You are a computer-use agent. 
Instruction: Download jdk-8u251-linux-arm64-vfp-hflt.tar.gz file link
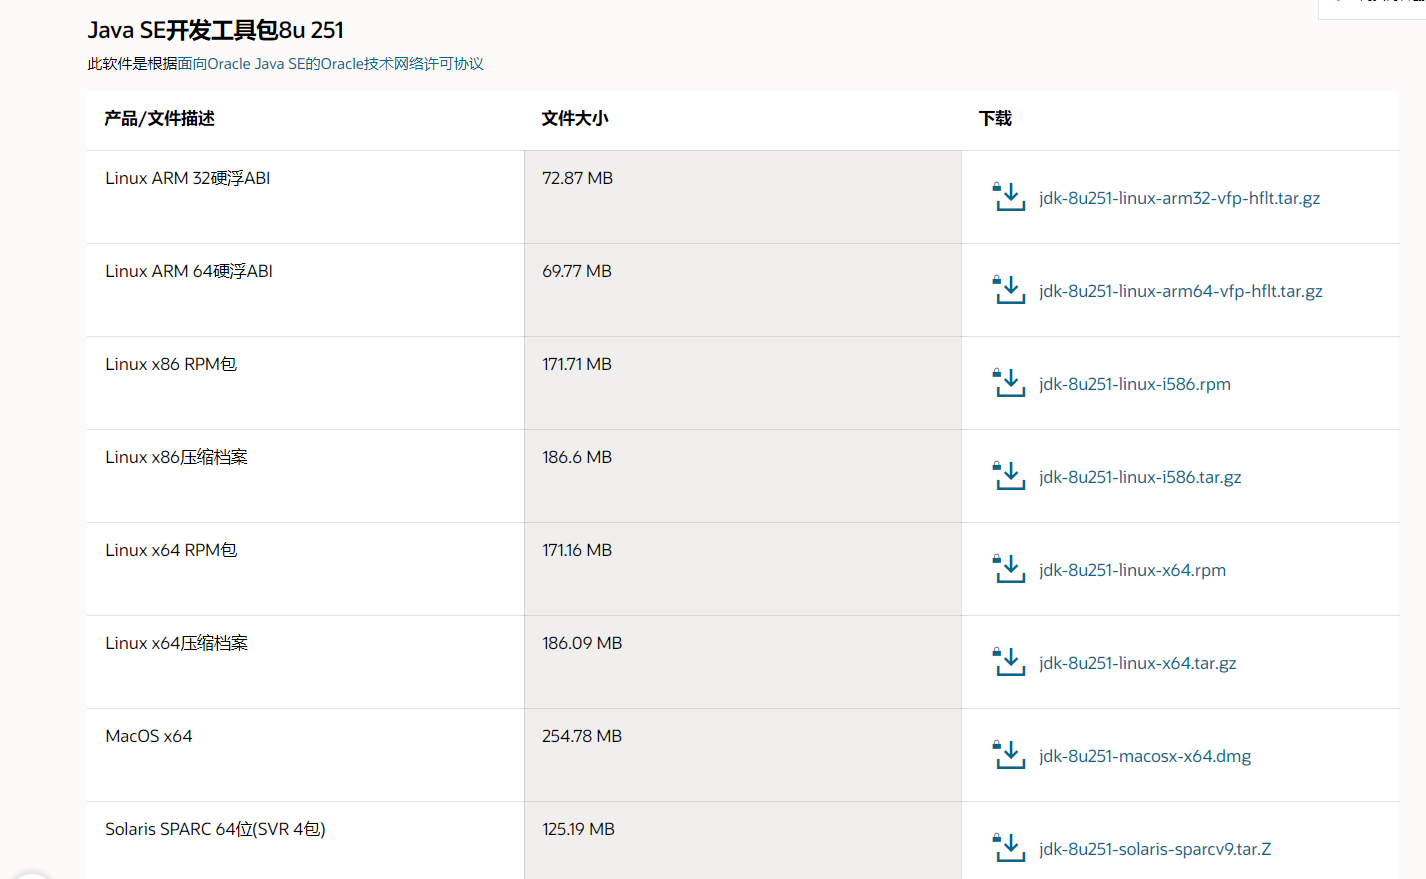1180,291
